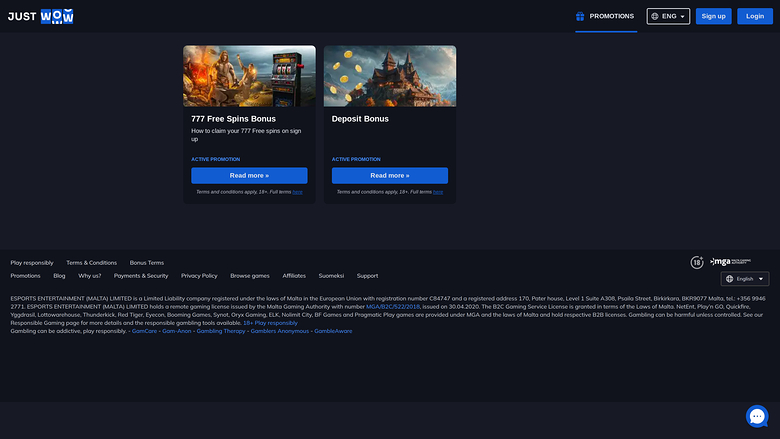Click the Sign up button
Screen dimensions: 780x439
(x=713, y=16)
